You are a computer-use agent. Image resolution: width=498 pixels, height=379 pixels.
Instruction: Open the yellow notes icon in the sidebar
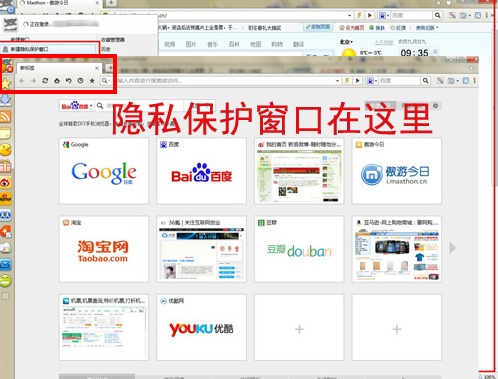click(x=6, y=133)
